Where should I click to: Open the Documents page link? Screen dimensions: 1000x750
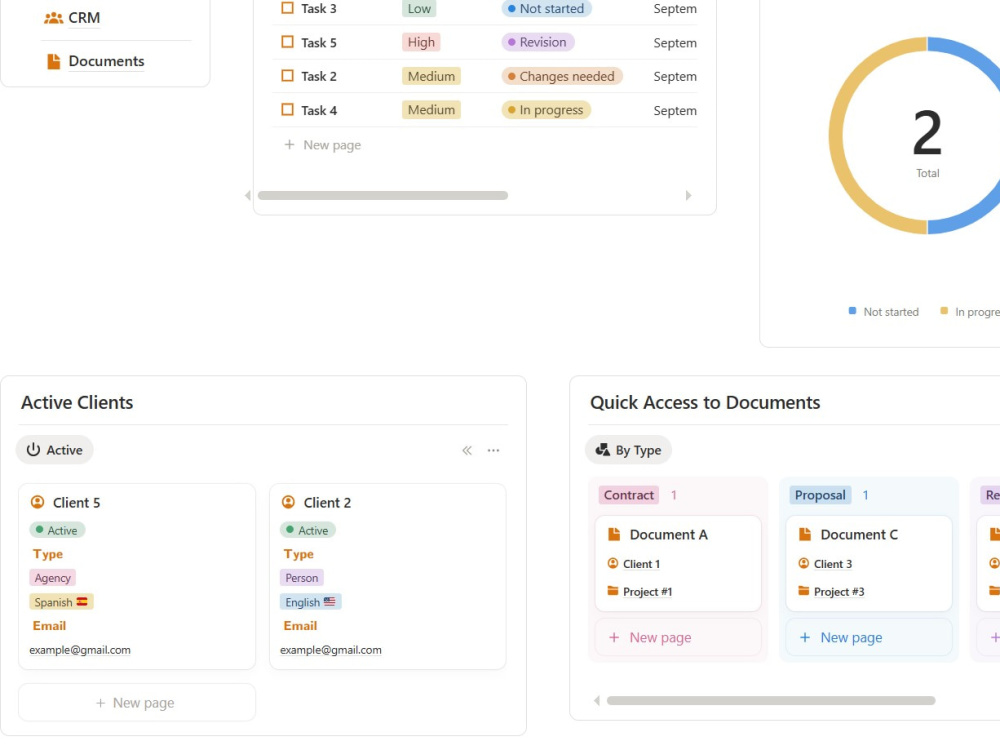click(107, 61)
